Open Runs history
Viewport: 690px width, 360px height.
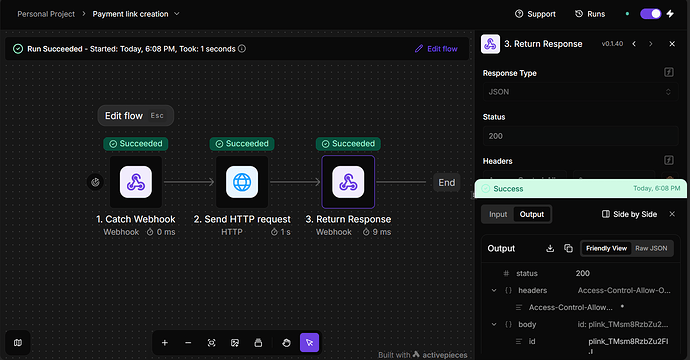point(590,14)
